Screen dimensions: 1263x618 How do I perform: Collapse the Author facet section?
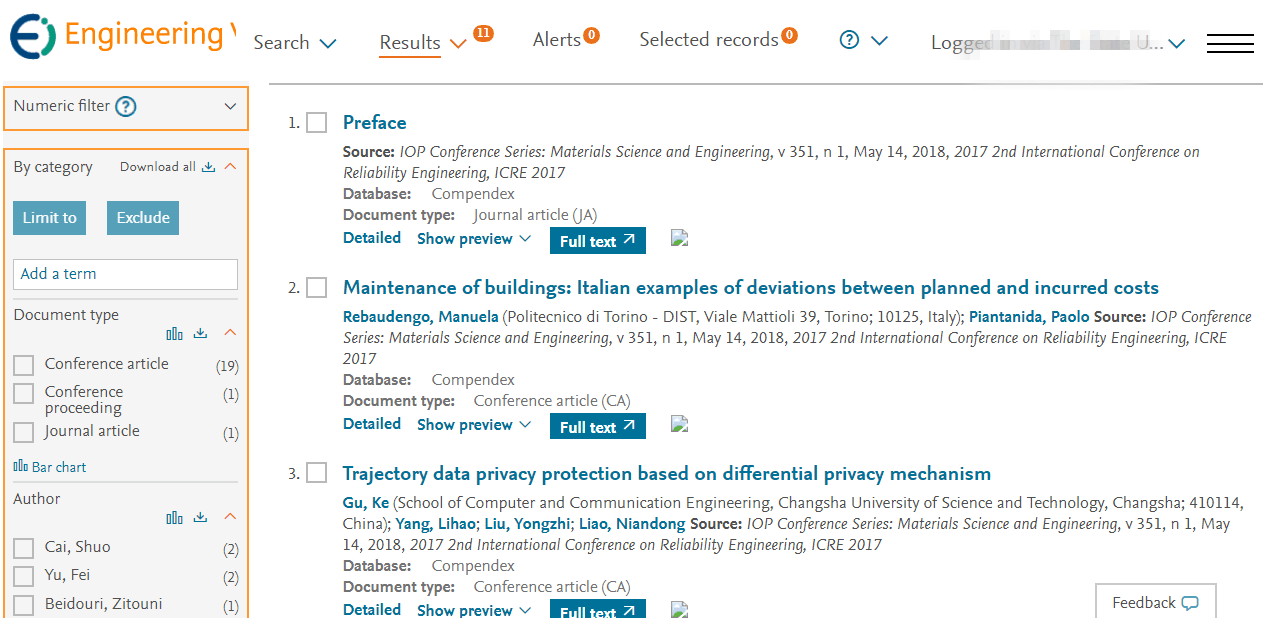tap(230, 517)
